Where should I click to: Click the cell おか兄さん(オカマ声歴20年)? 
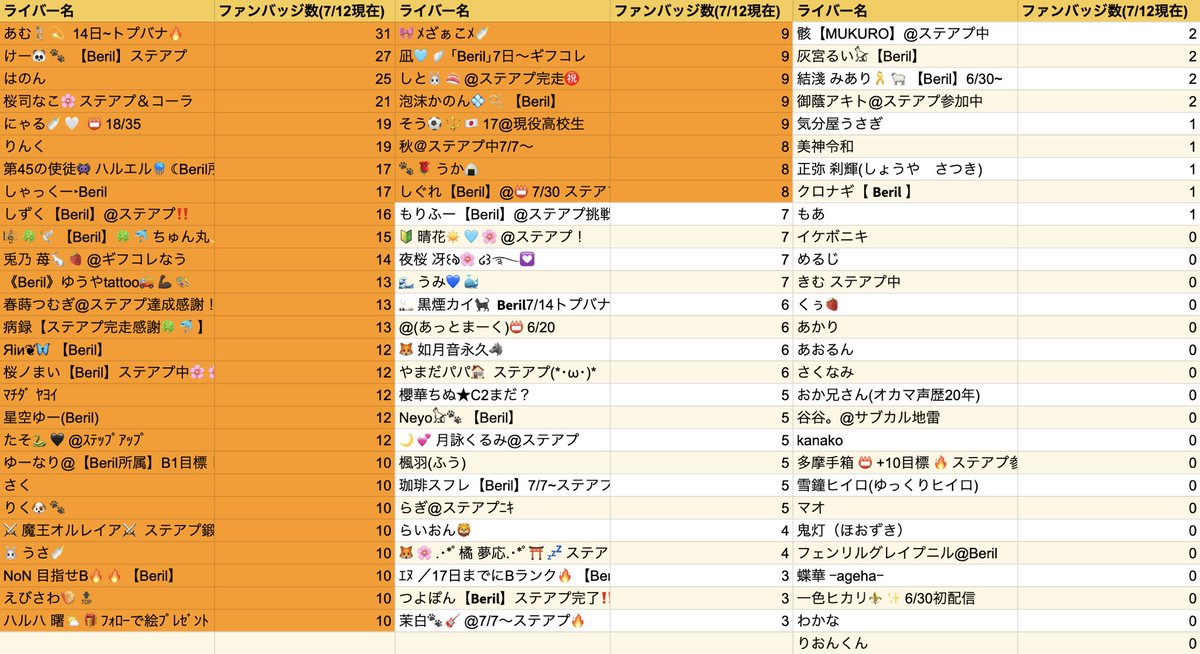905,395
